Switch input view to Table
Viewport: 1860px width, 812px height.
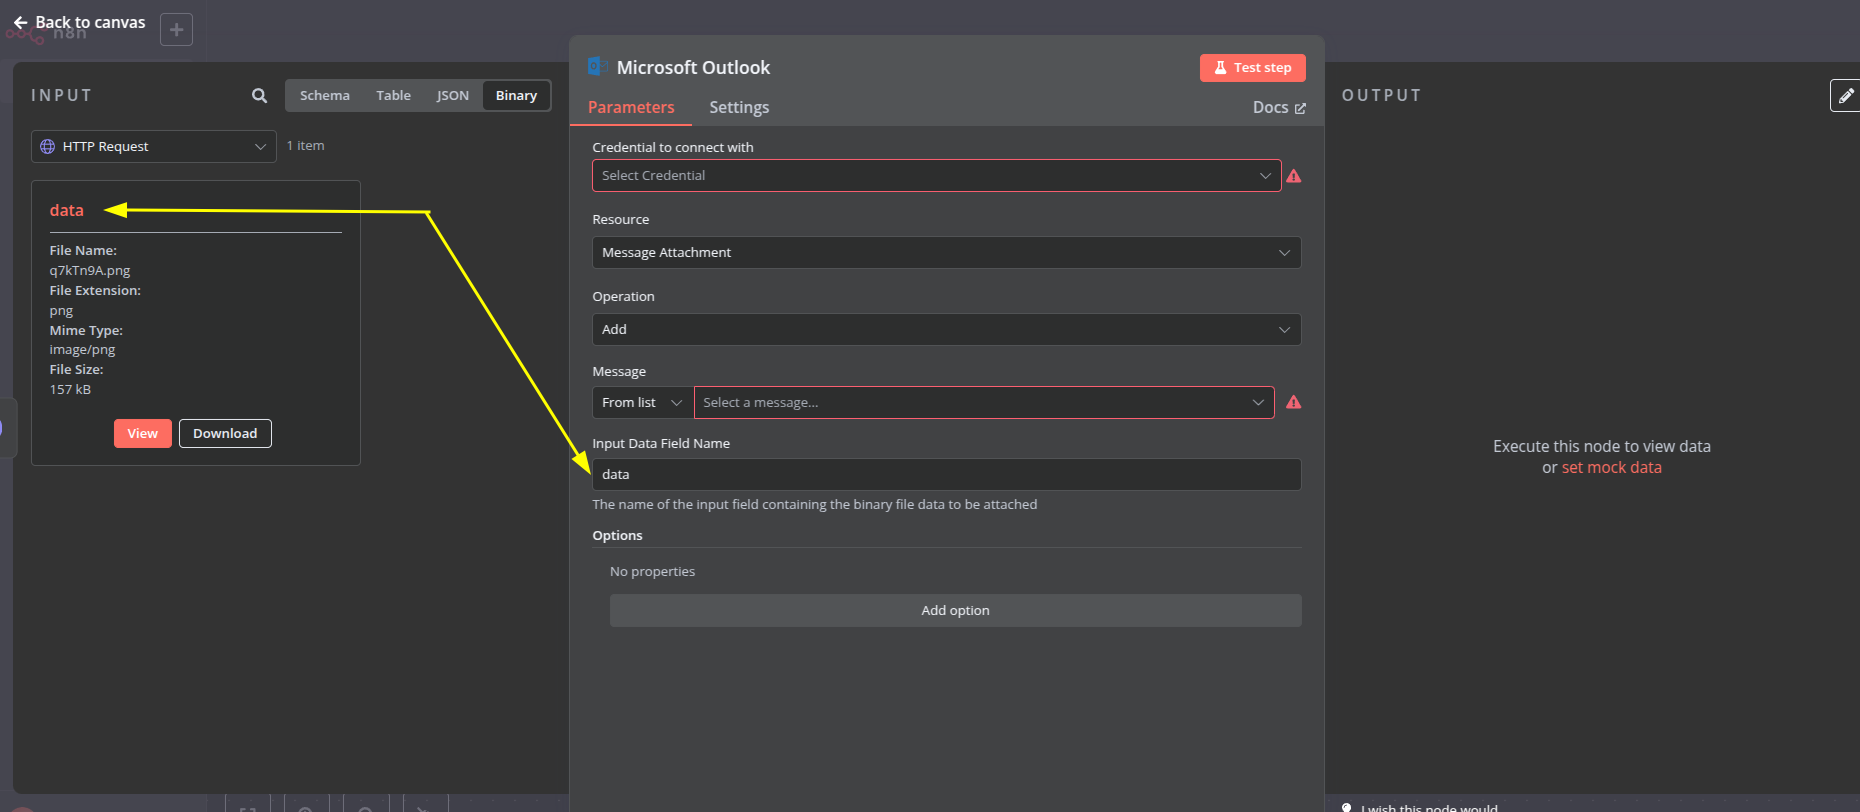pos(393,96)
